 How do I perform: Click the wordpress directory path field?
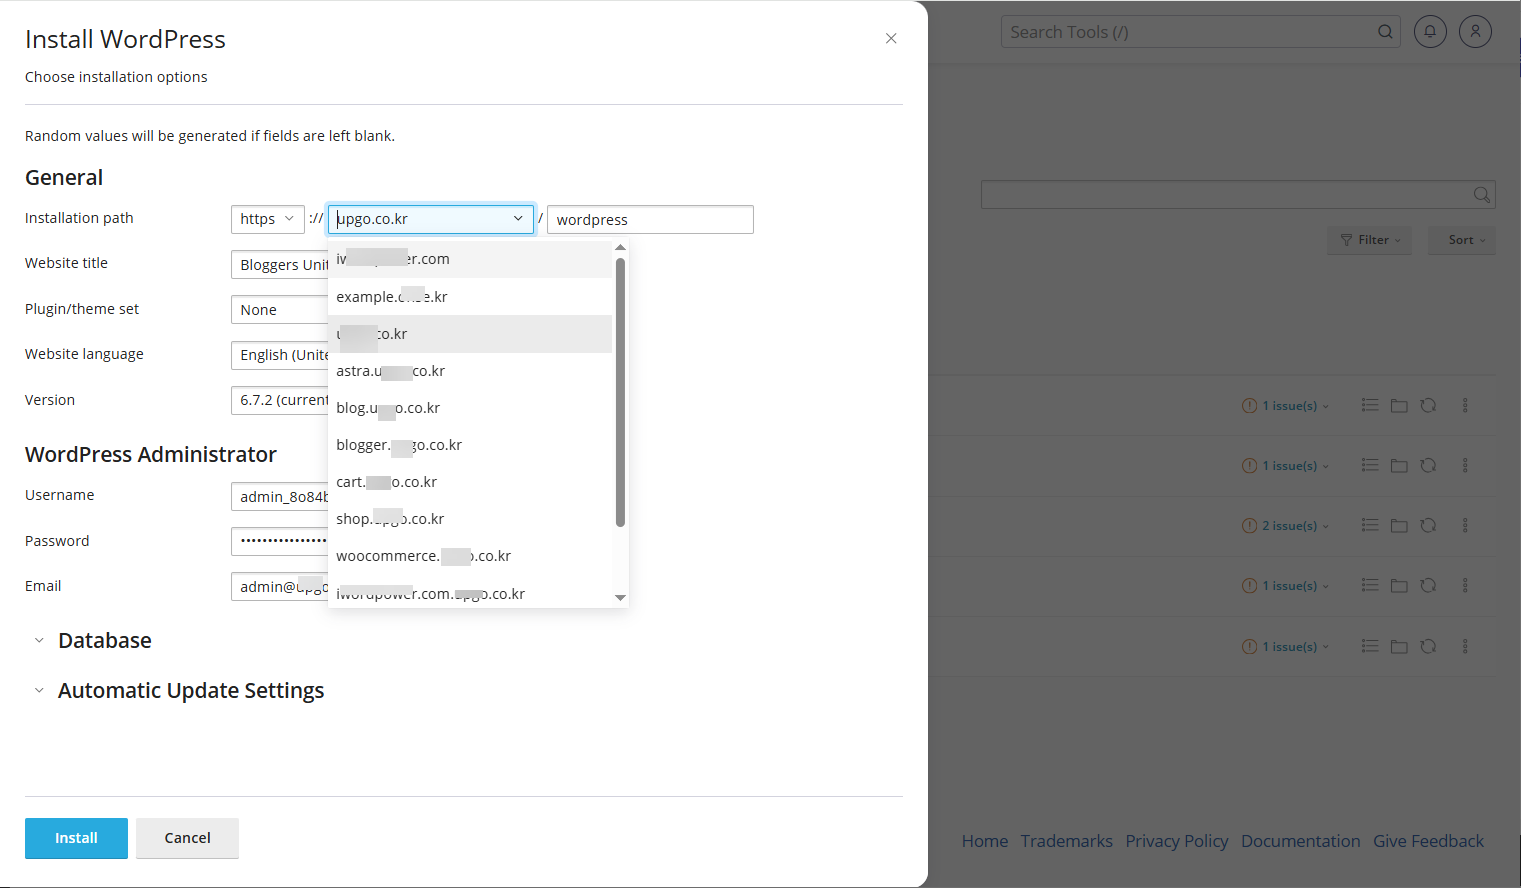coord(650,220)
